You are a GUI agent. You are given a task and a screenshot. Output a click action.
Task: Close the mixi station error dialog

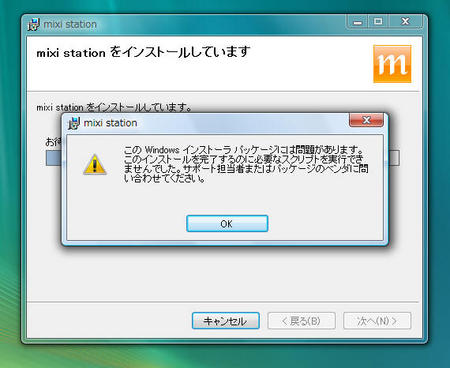coord(366,120)
